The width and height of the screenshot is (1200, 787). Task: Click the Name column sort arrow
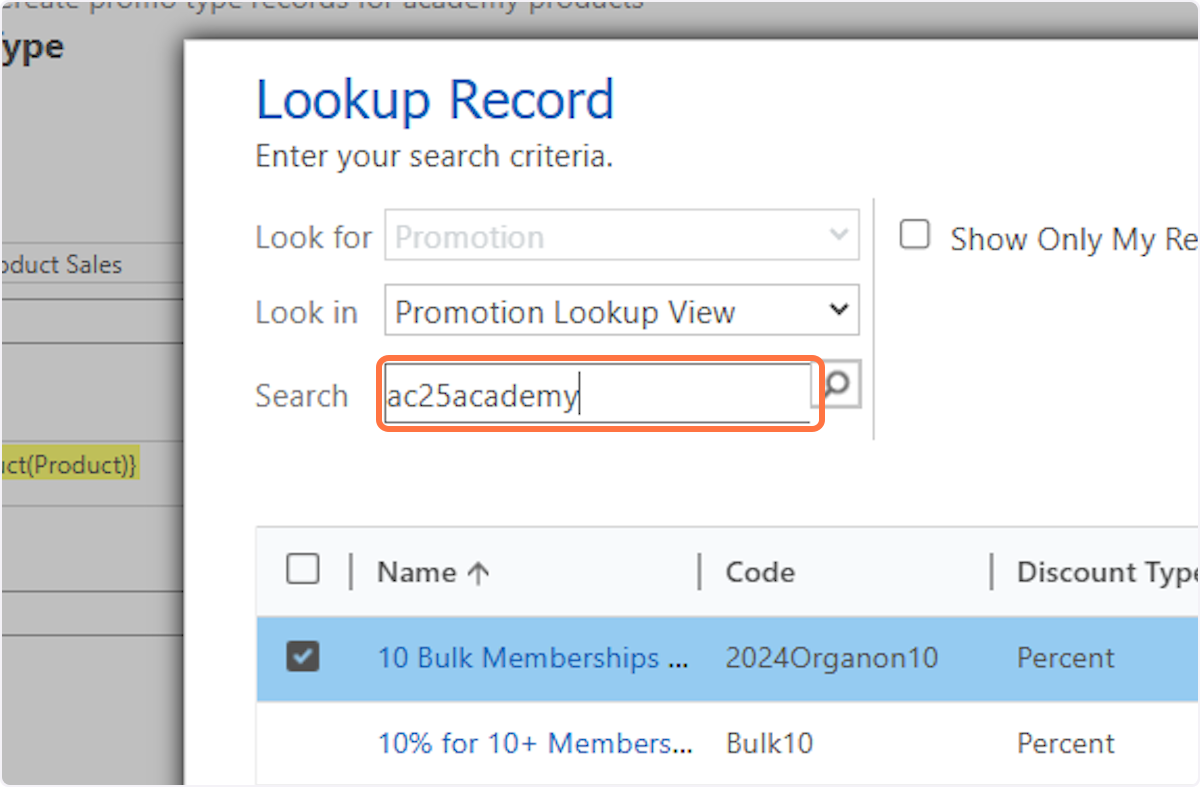tap(479, 573)
